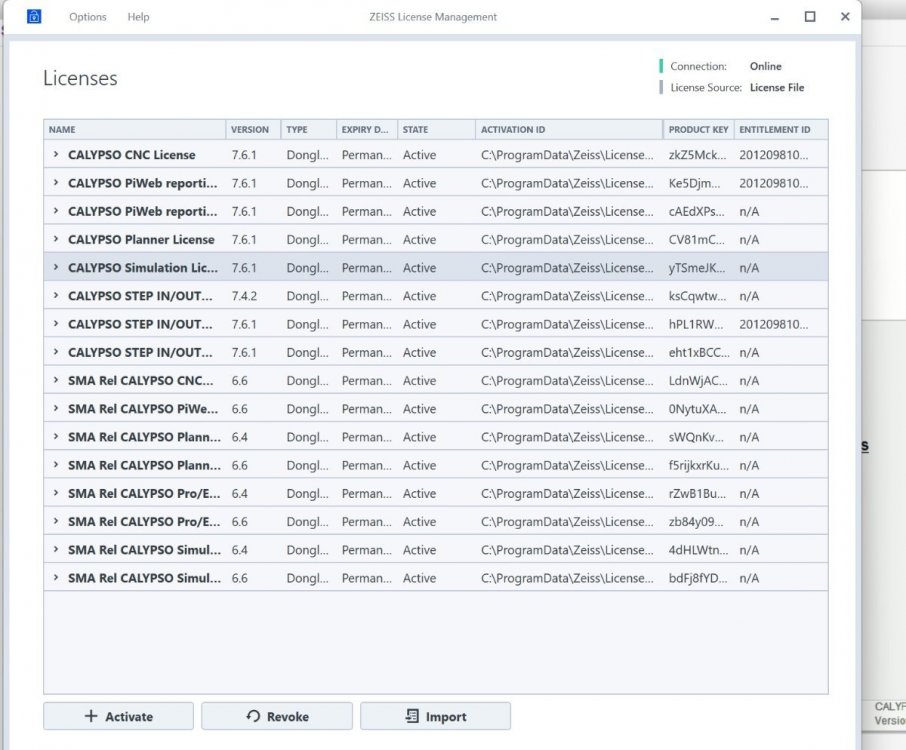Click the PRODUCT KEY column header

coord(697,130)
